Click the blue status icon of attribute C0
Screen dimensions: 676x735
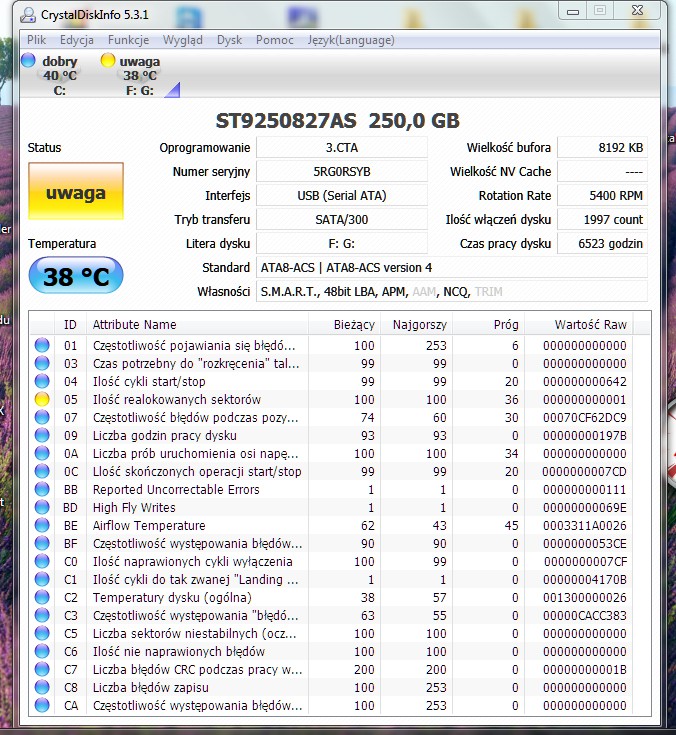42,561
